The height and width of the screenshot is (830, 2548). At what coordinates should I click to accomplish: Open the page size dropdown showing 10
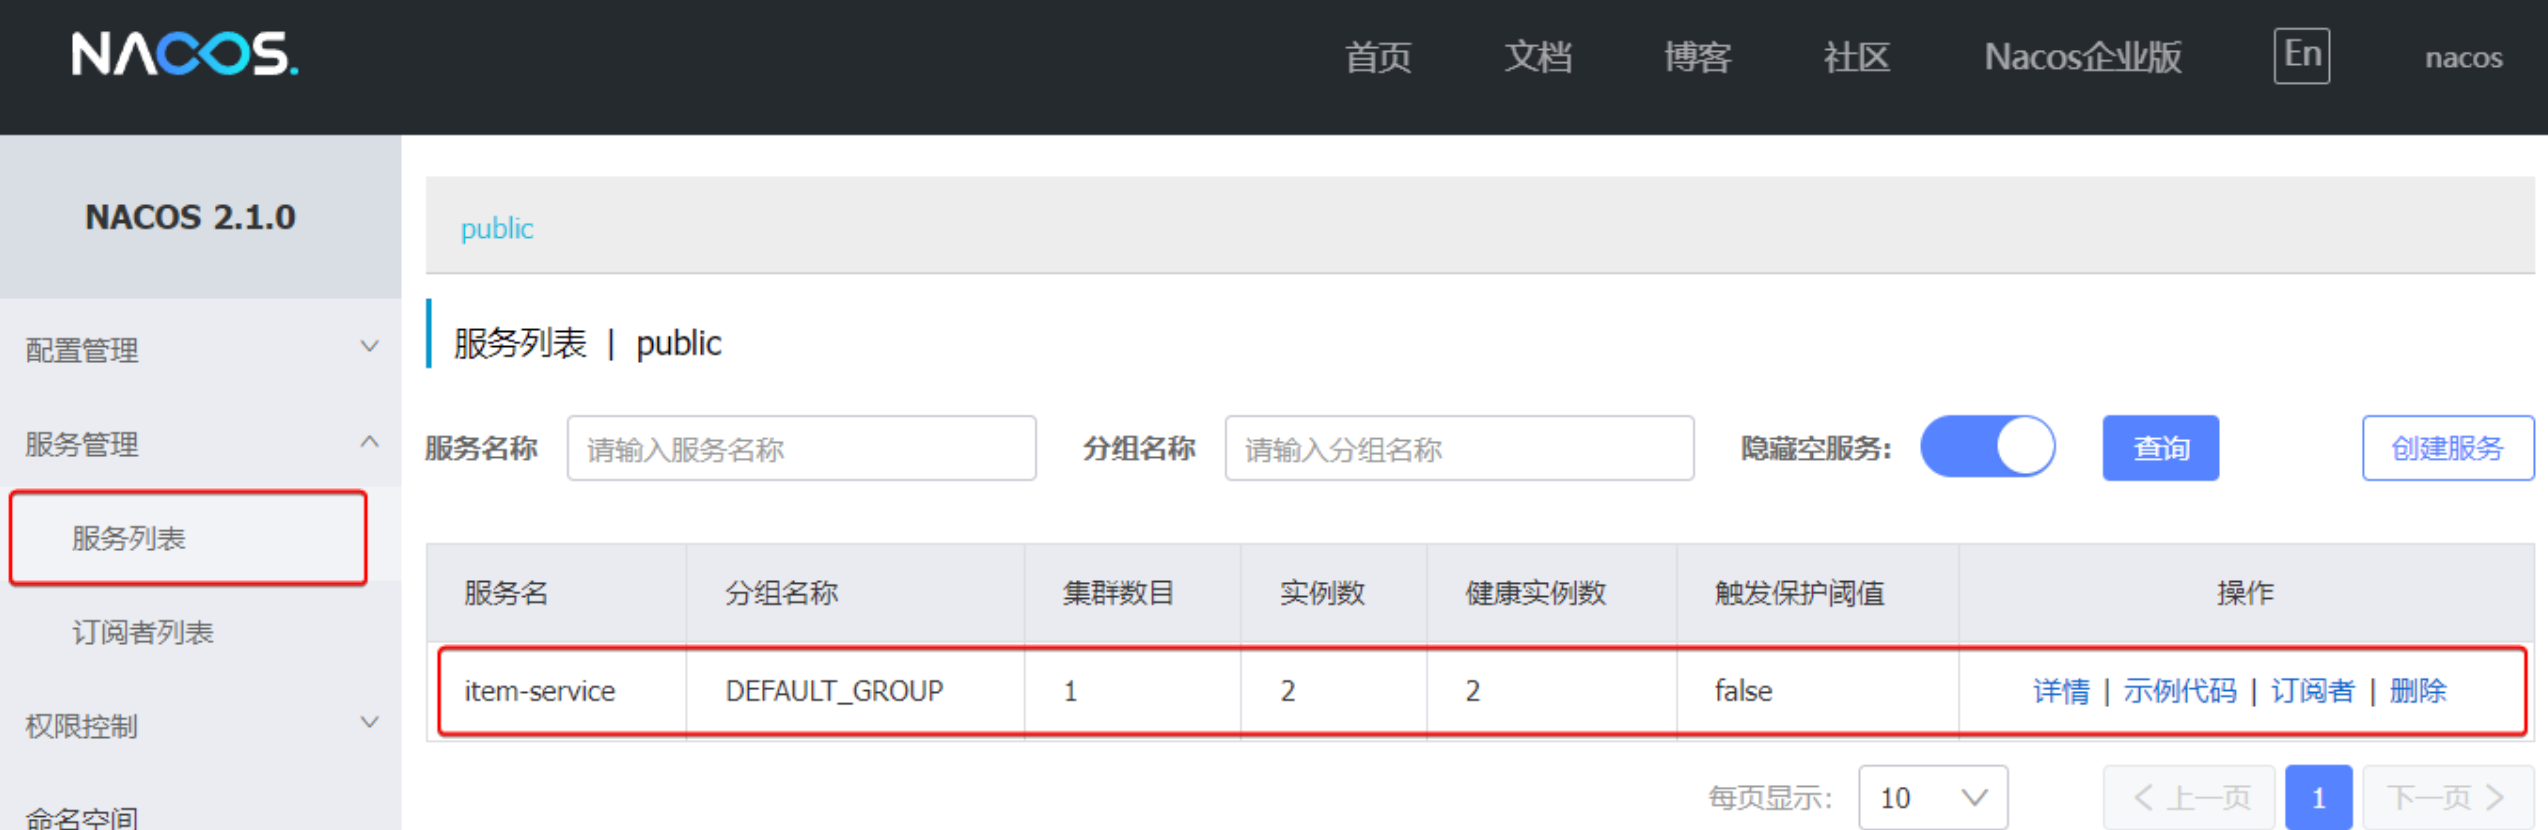1933,797
